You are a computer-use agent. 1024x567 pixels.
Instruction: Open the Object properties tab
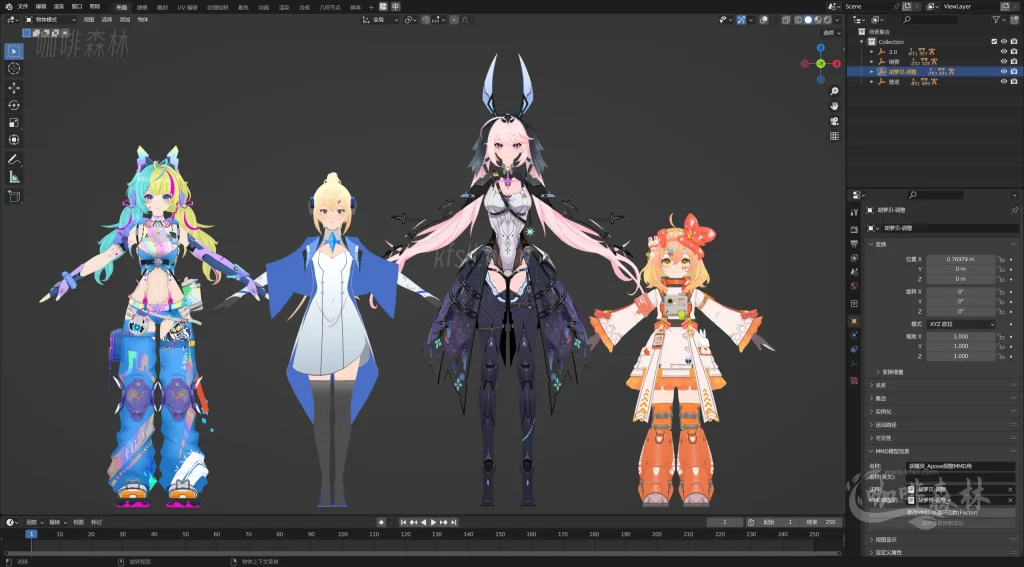[854, 321]
